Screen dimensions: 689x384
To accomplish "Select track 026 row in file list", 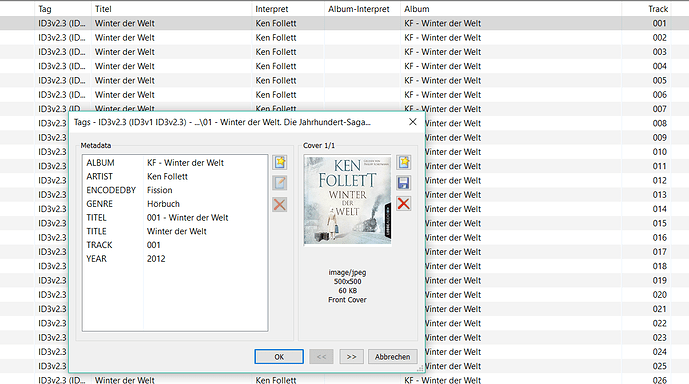I will (344, 380).
